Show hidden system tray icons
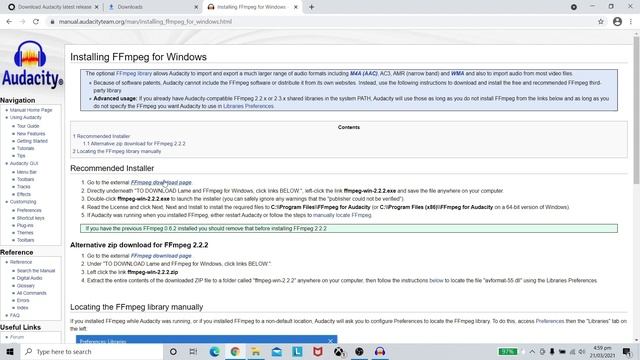Image resolution: width=640 pixels, height=360 pixels. point(532,351)
